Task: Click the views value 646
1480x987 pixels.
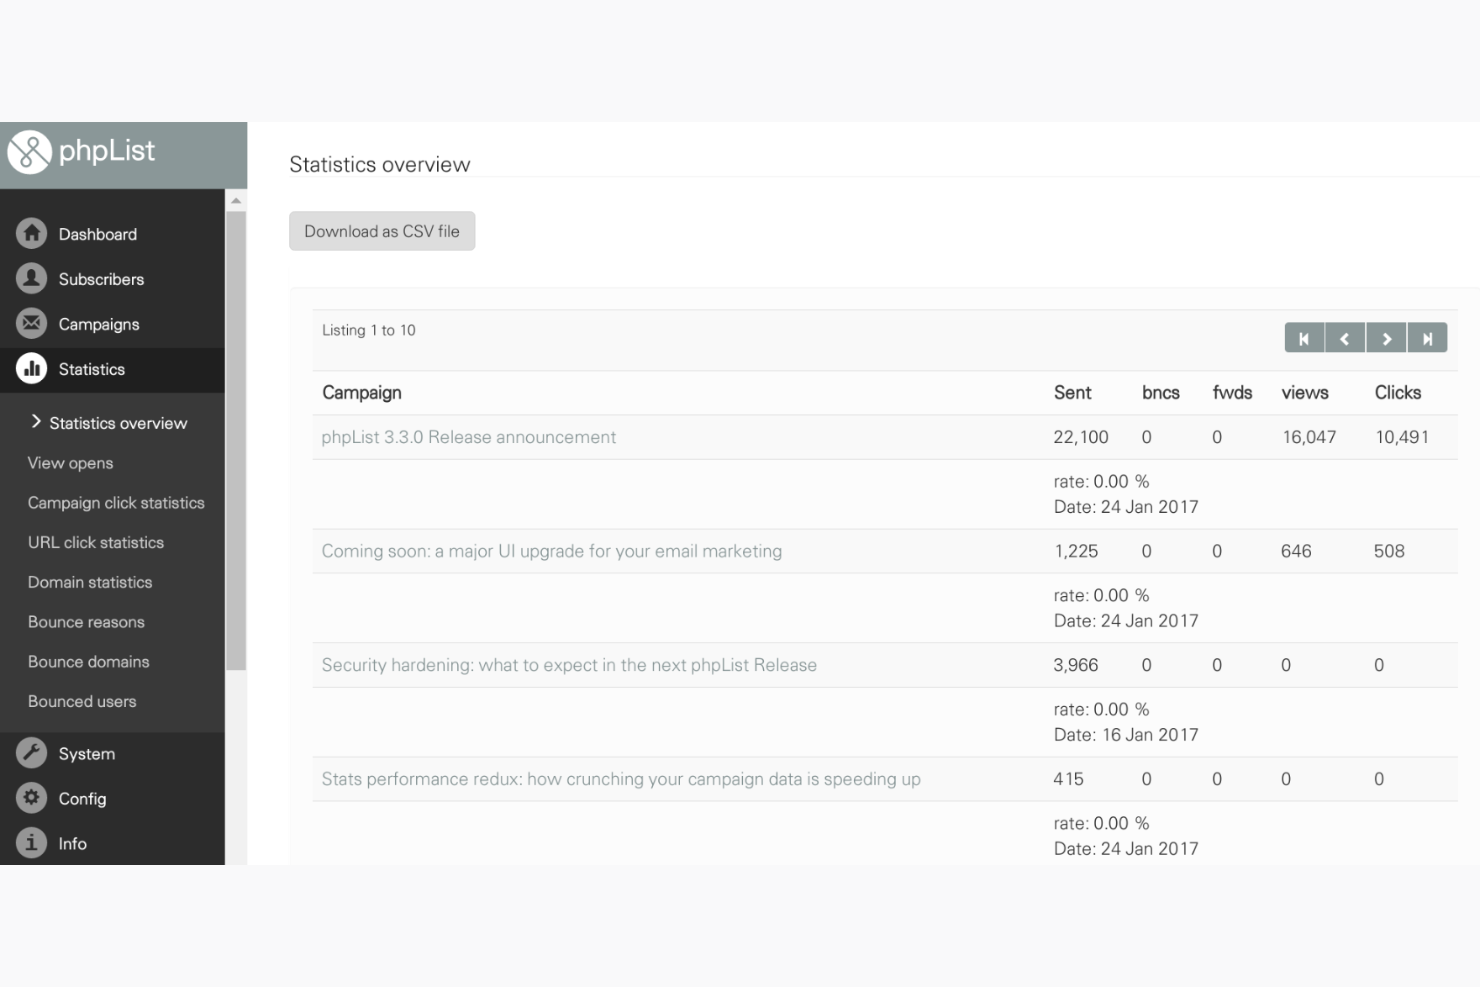Action: [1296, 551]
